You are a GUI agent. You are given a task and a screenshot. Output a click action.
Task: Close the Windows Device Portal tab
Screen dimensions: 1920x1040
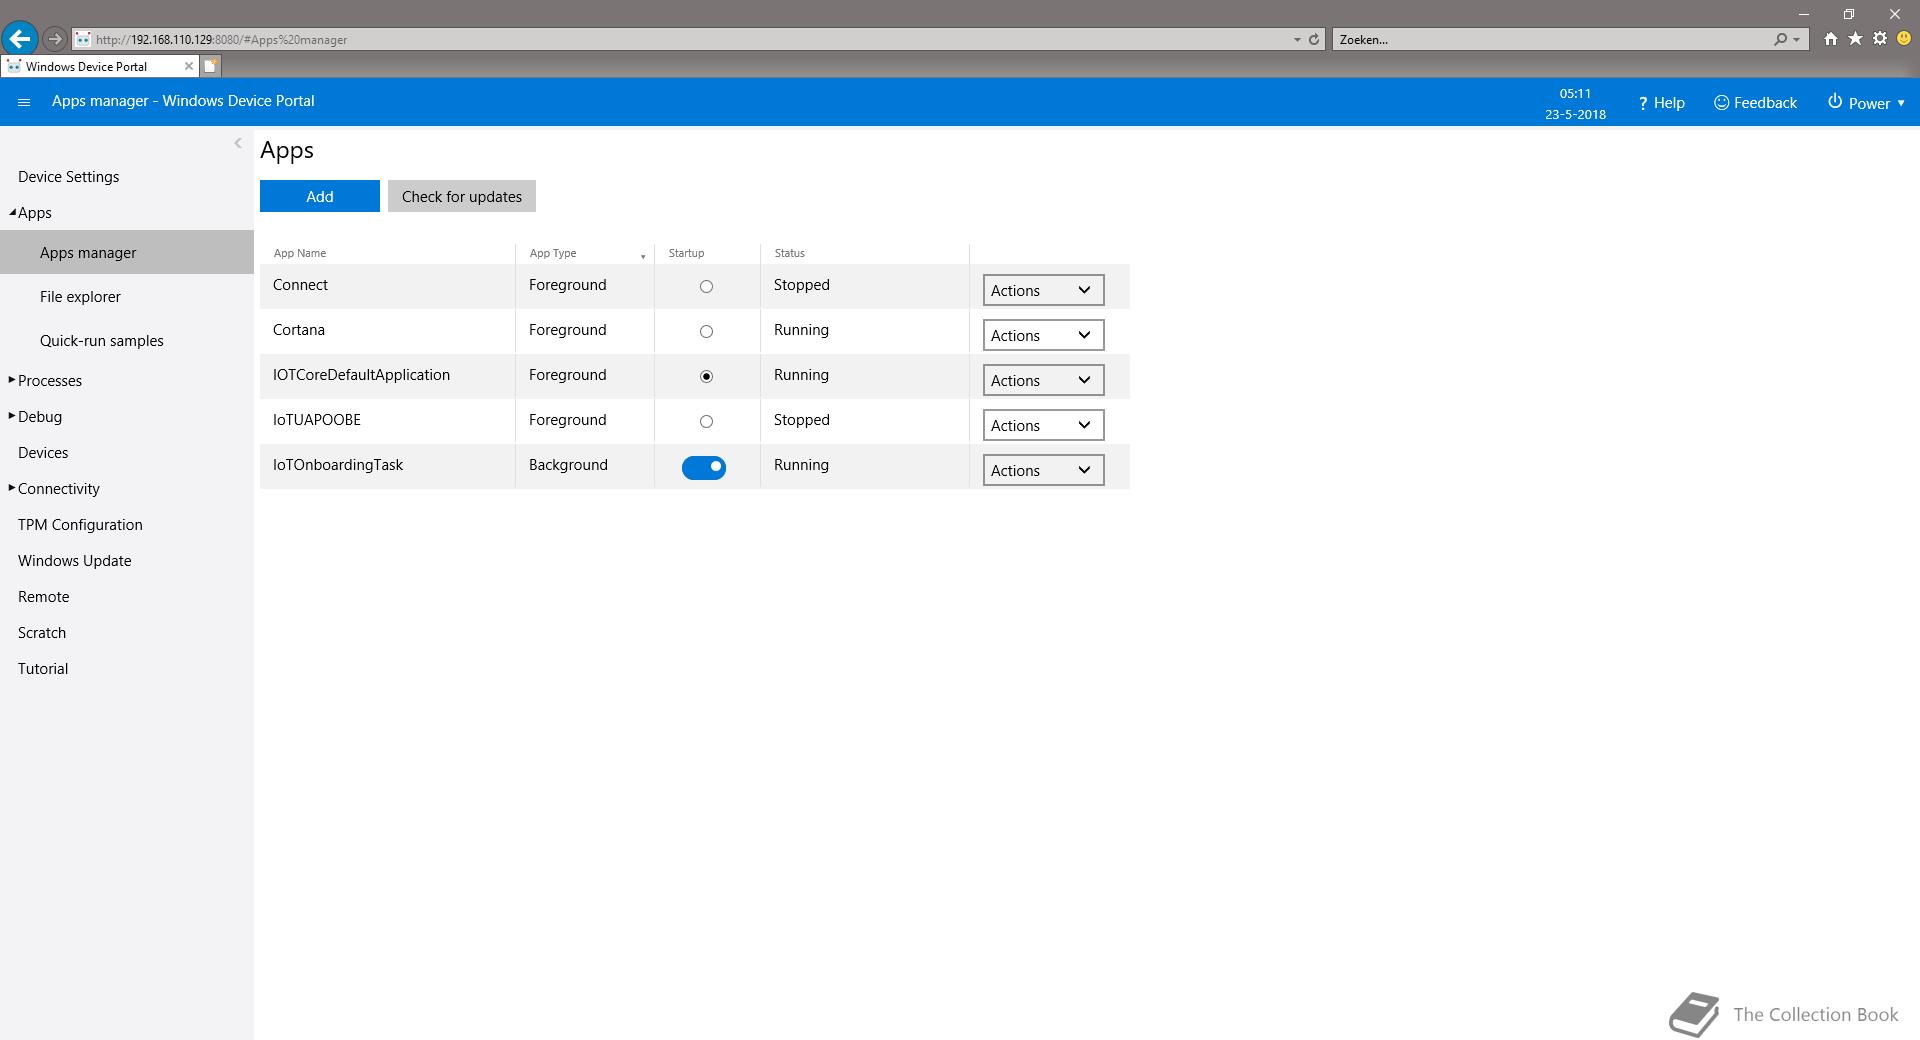188,66
